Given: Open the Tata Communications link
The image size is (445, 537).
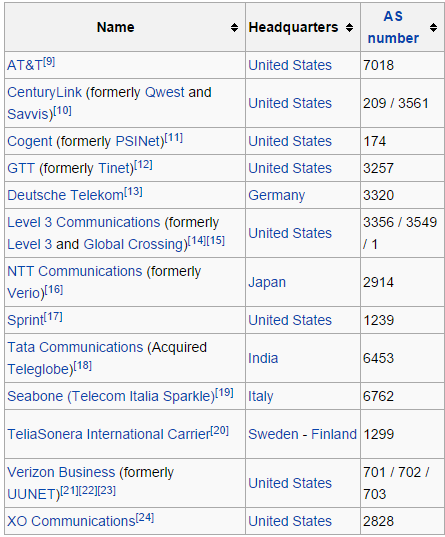Looking at the screenshot, I should [x=75, y=347].
